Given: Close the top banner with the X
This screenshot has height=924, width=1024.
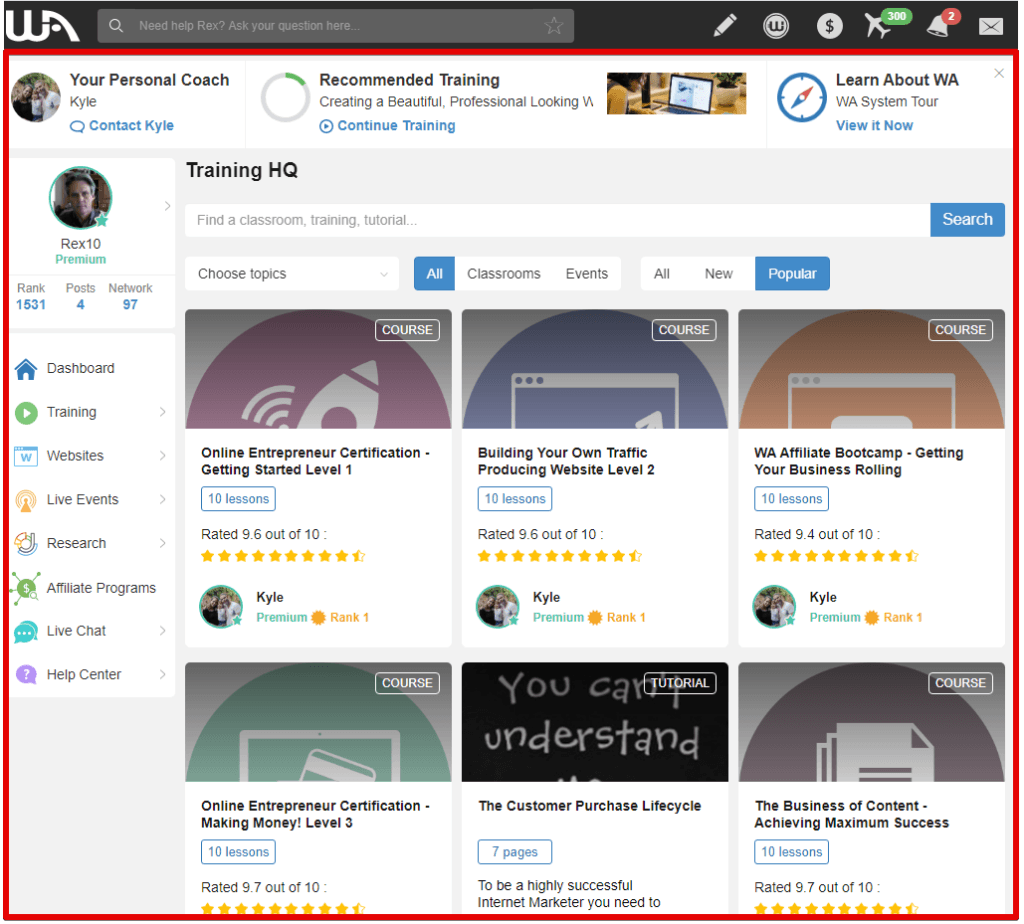Looking at the screenshot, I should (x=999, y=73).
